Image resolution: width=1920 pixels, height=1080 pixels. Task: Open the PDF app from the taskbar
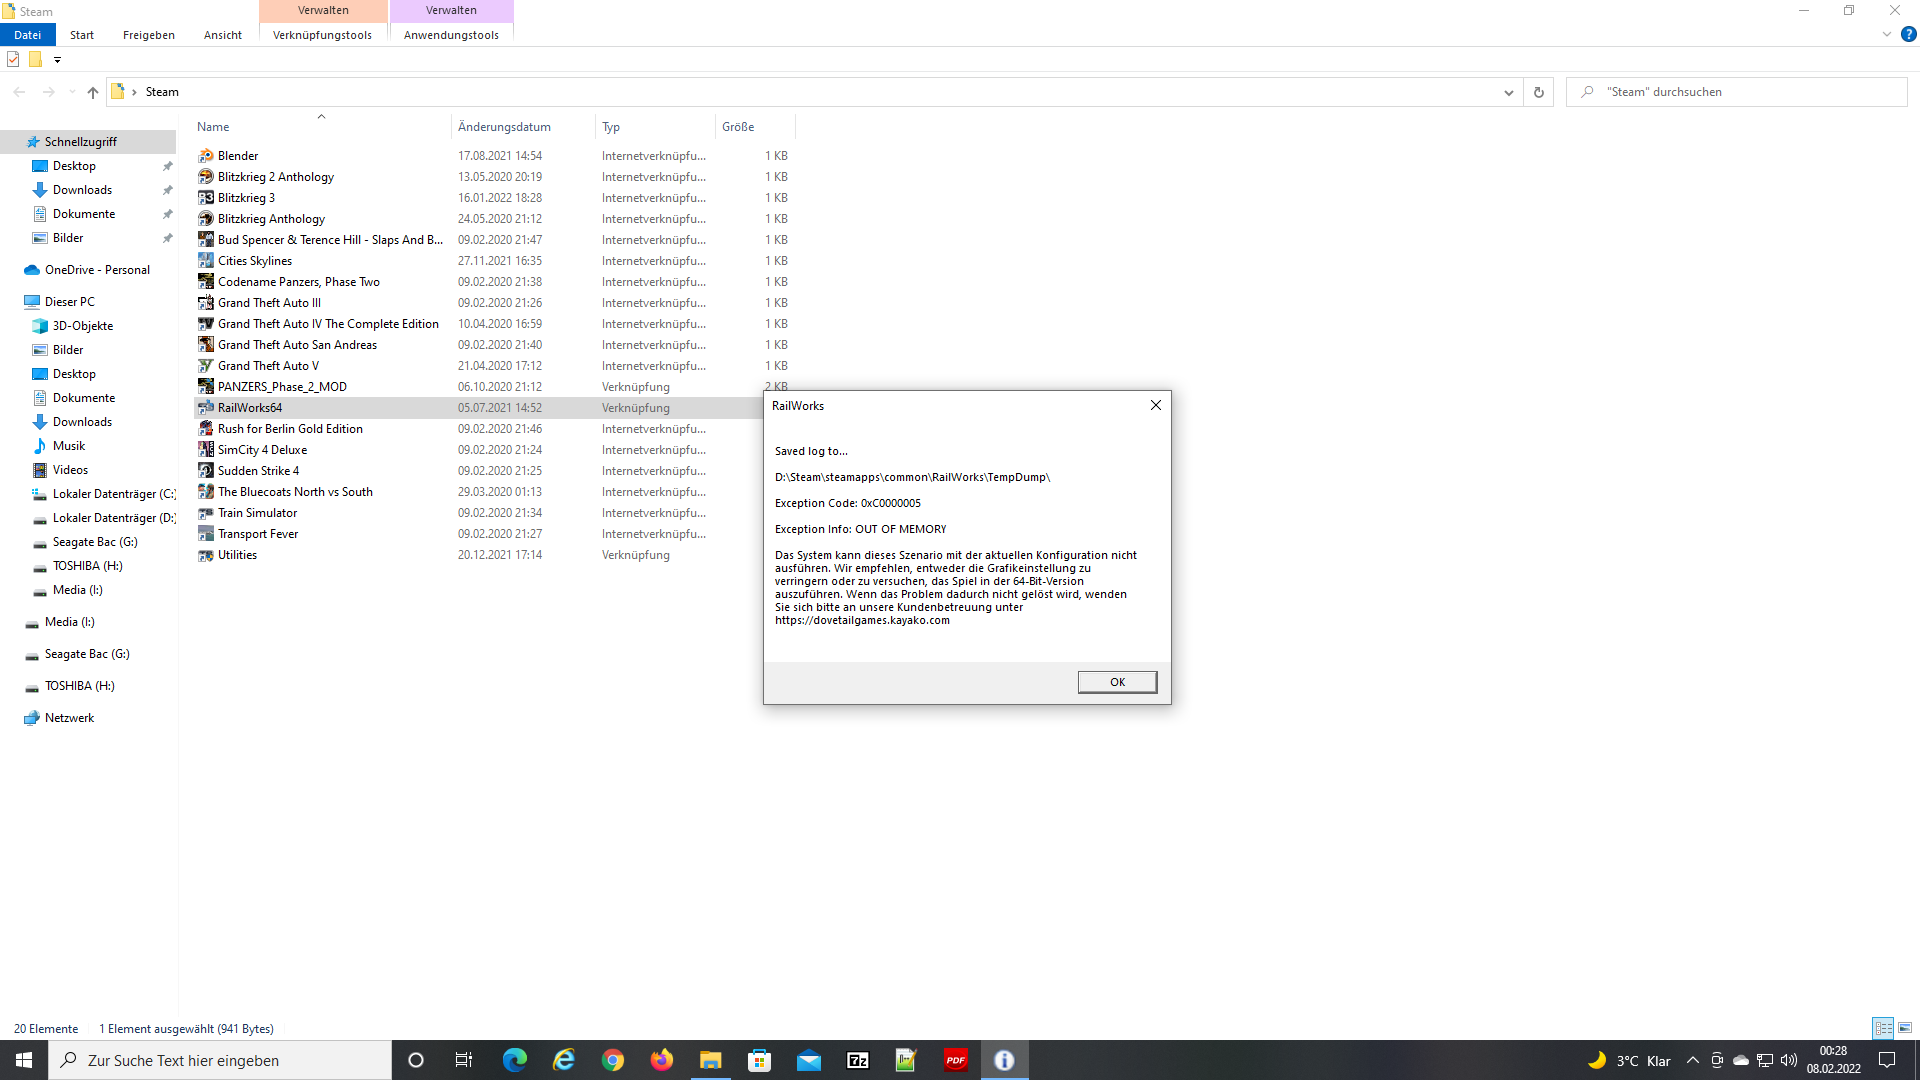click(956, 1060)
